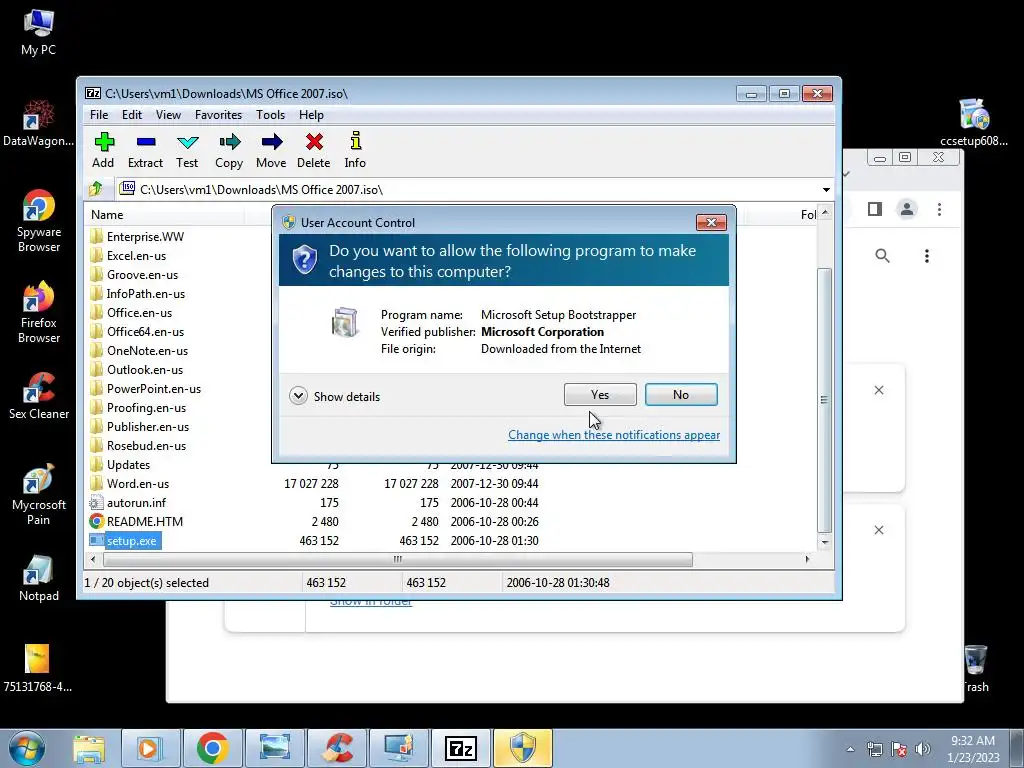Select the Spyware Browser desktop icon
This screenshot has height=768, width=1024.
point(39,221)
